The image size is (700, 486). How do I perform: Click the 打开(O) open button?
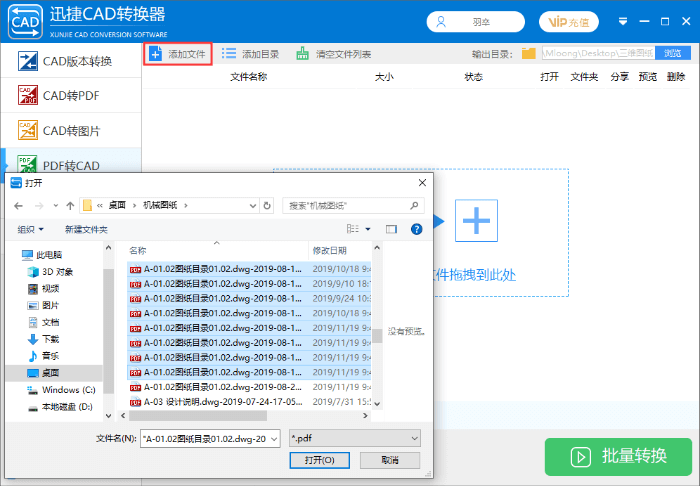pyautogui.click(x=320, y=460)
